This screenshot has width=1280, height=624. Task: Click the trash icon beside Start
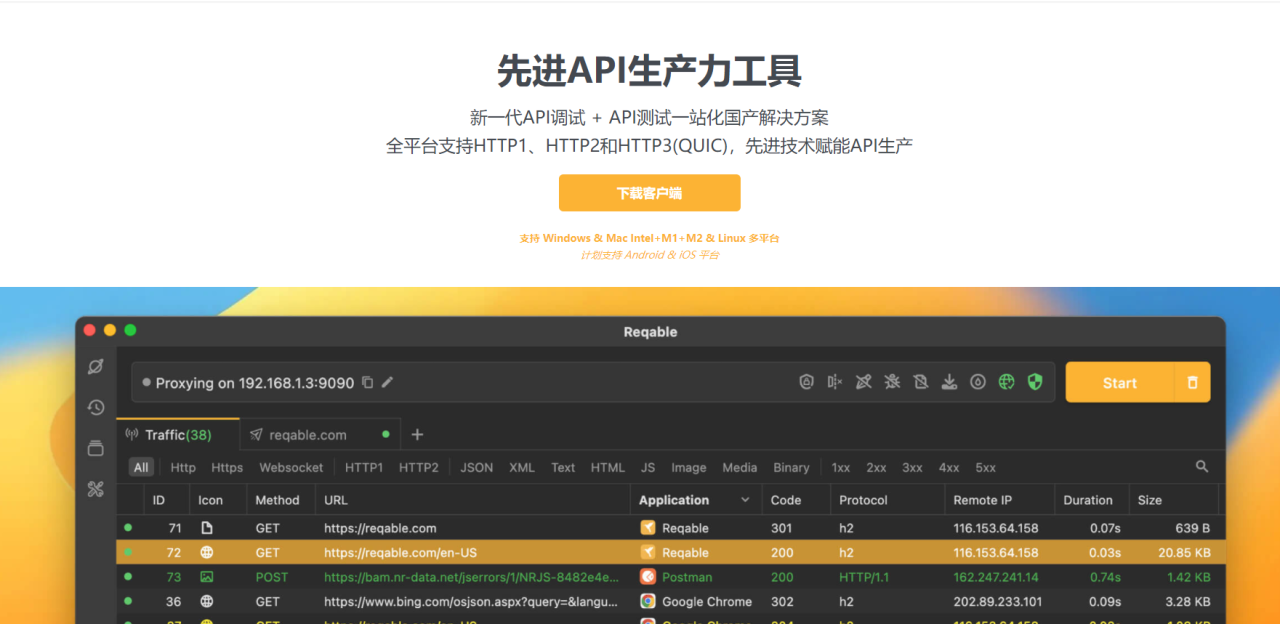pos(1192,383)
